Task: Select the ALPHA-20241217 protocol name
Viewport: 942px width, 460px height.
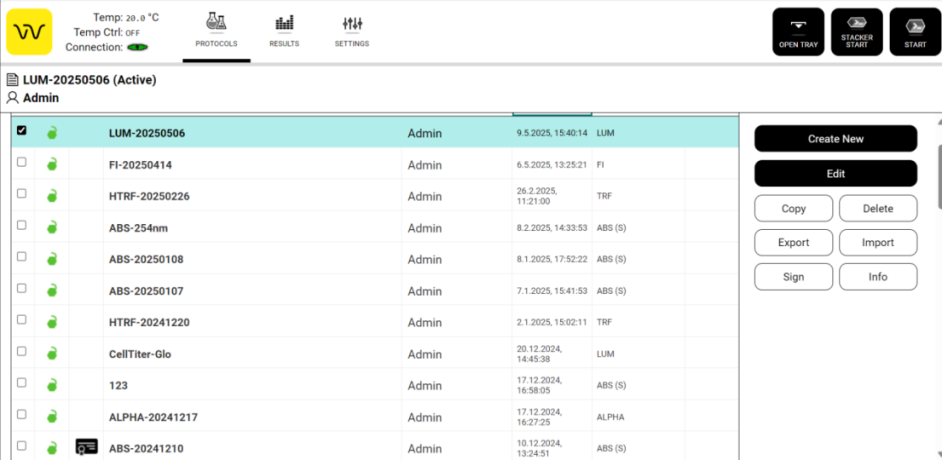Action: (153, 417)
